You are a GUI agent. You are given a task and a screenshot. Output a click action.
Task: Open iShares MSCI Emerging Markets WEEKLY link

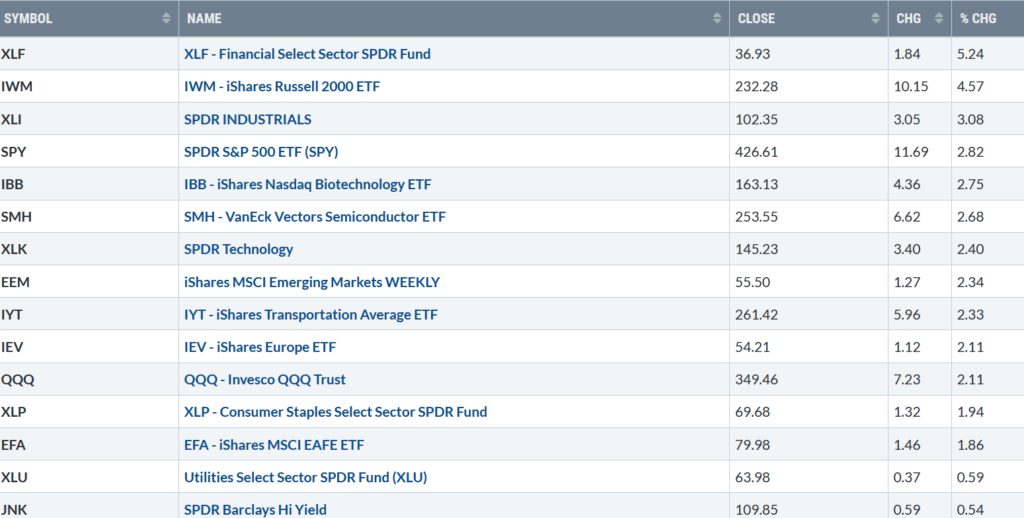(x=312, y=282)
